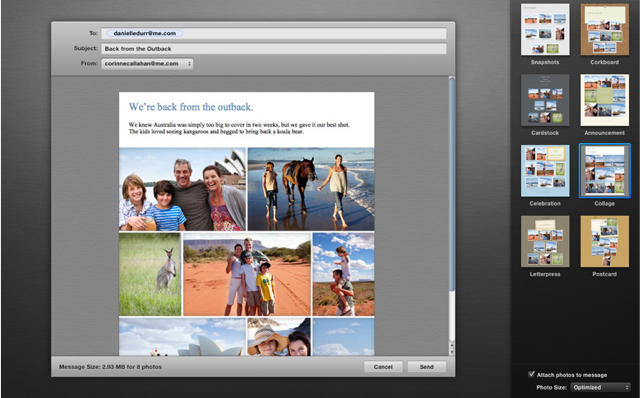Select the beach photo with horse
Screen dimensions: 640x398
311,189
